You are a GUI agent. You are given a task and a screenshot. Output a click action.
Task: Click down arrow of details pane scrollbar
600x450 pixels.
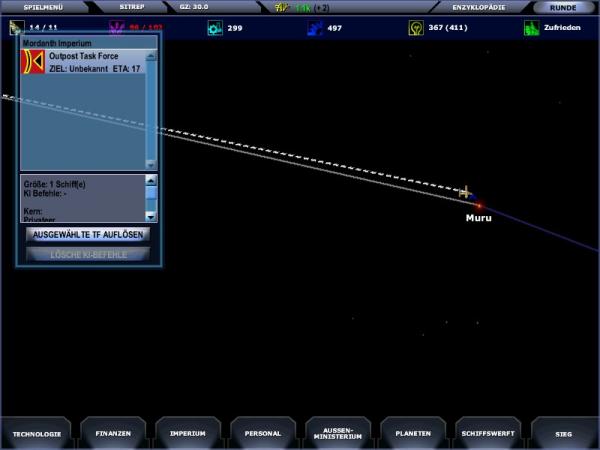click(151, 217)
